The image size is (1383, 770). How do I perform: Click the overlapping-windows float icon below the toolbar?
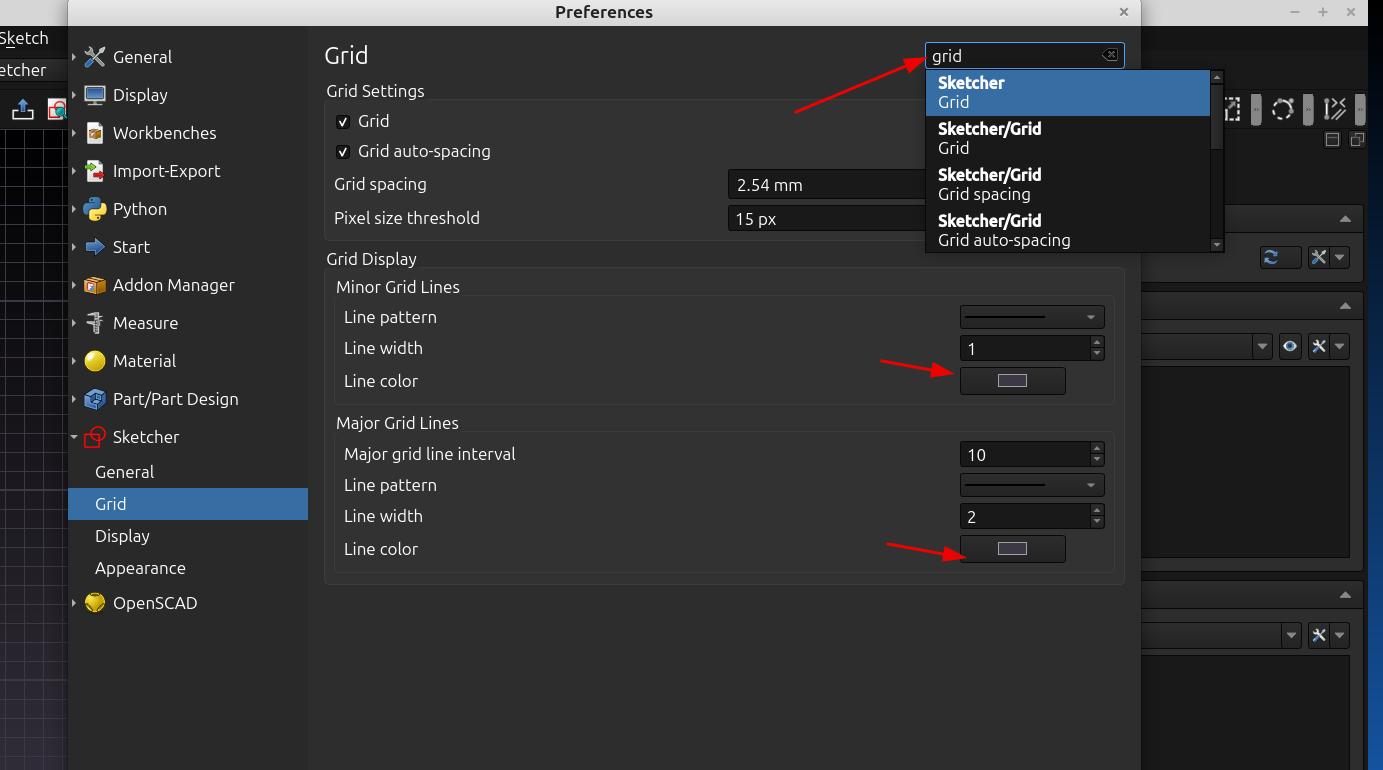(1357, 140)
